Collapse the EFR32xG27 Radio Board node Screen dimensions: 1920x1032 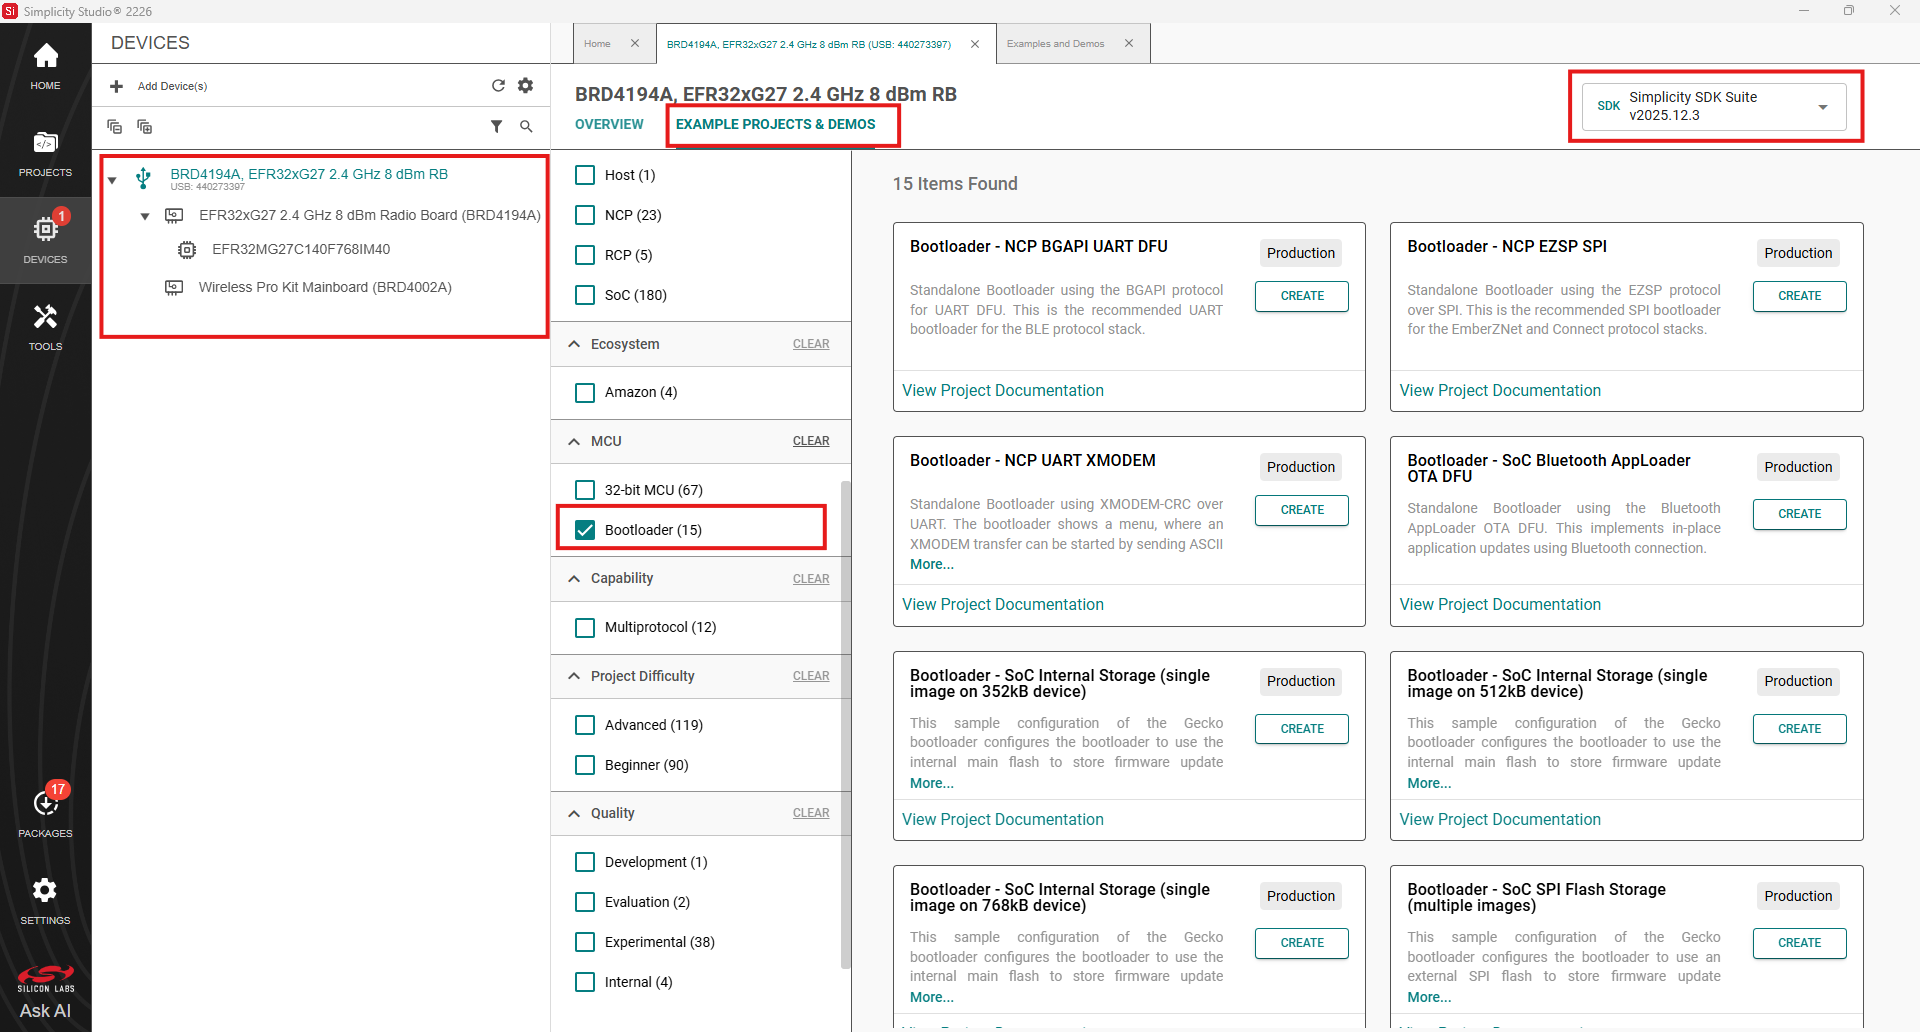coord(145,216)
